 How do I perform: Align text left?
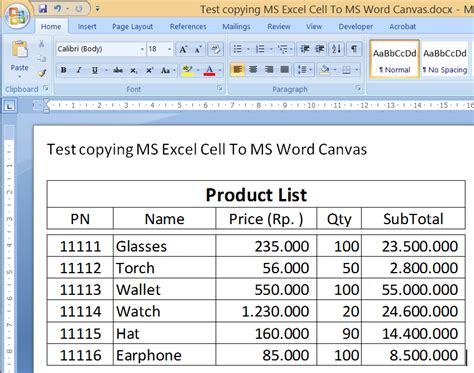(237, 70)
